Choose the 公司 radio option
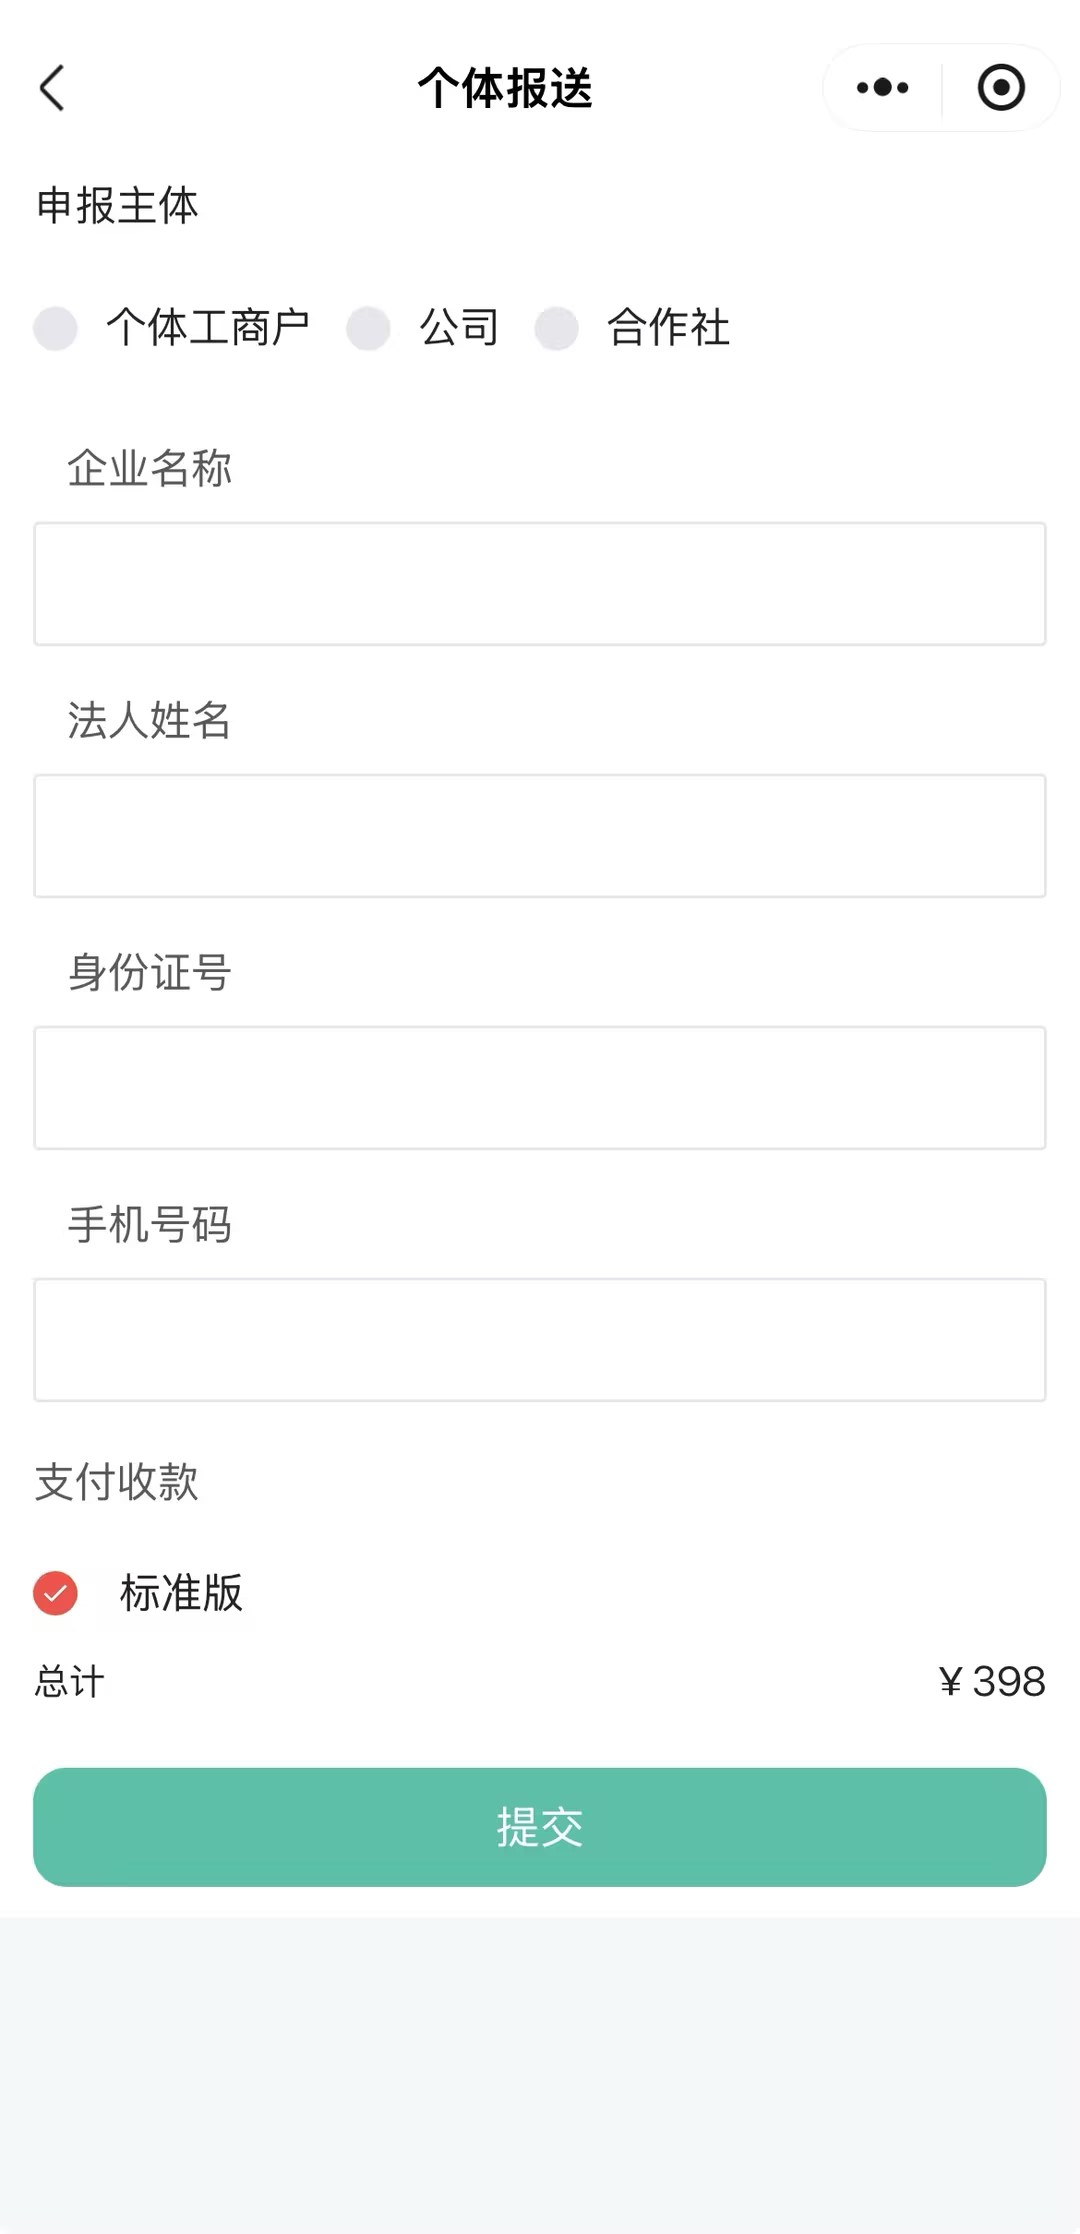The width and height of the screenshot is (1080, 2234). point(368,328)
